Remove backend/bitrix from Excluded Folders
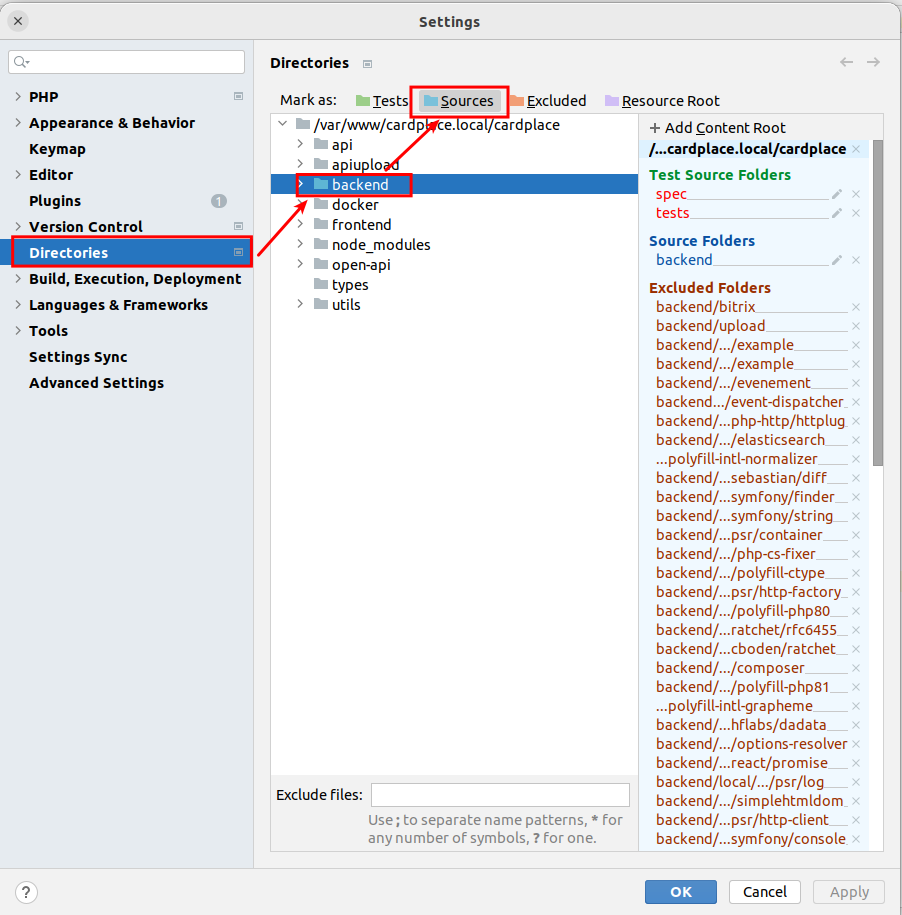902x915 pixels. (x=856, y=306)
